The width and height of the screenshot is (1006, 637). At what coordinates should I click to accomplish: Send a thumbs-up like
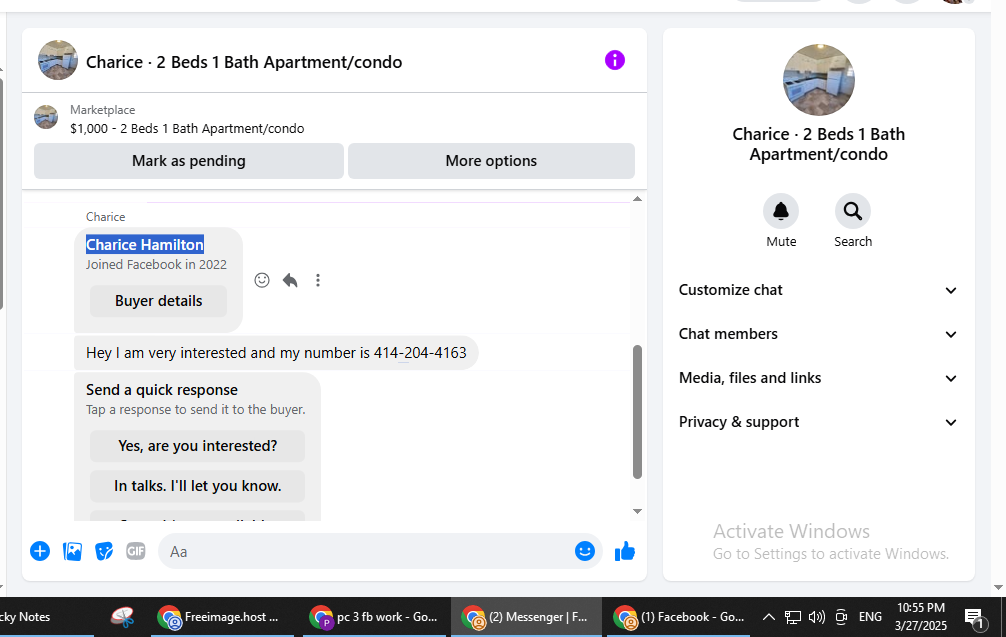coord(624,551)
